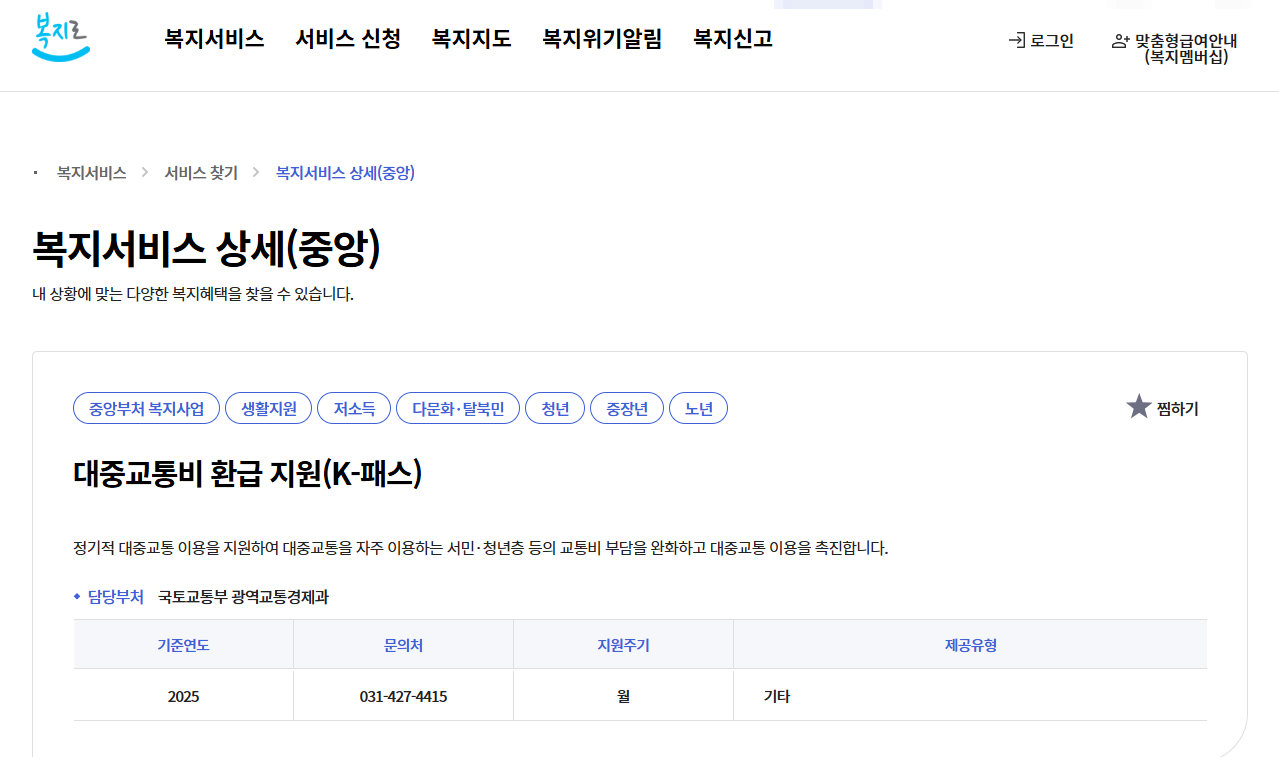
Task: Open the 복지신고 menu
Action: (x=733, y=39)
